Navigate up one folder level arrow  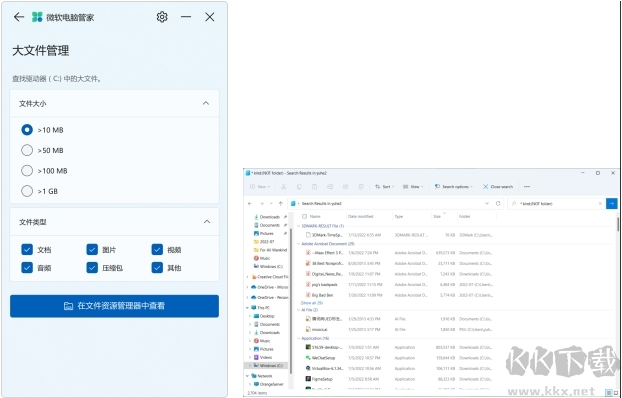pyautogui.click(x=281, y=204)
